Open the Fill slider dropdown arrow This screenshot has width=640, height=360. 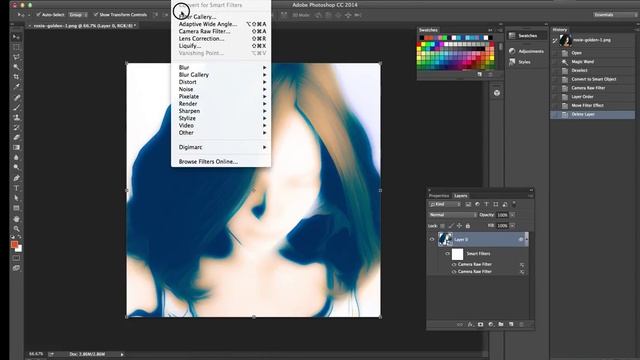pyautogui.click(x=512, y=226)
